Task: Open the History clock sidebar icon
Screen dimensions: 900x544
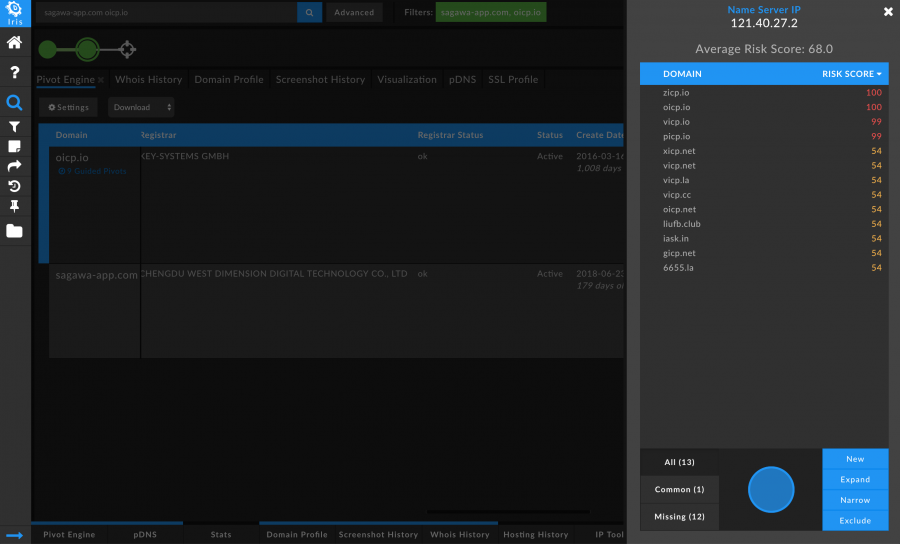Action: pyautogui.click(x=14, y=186)
